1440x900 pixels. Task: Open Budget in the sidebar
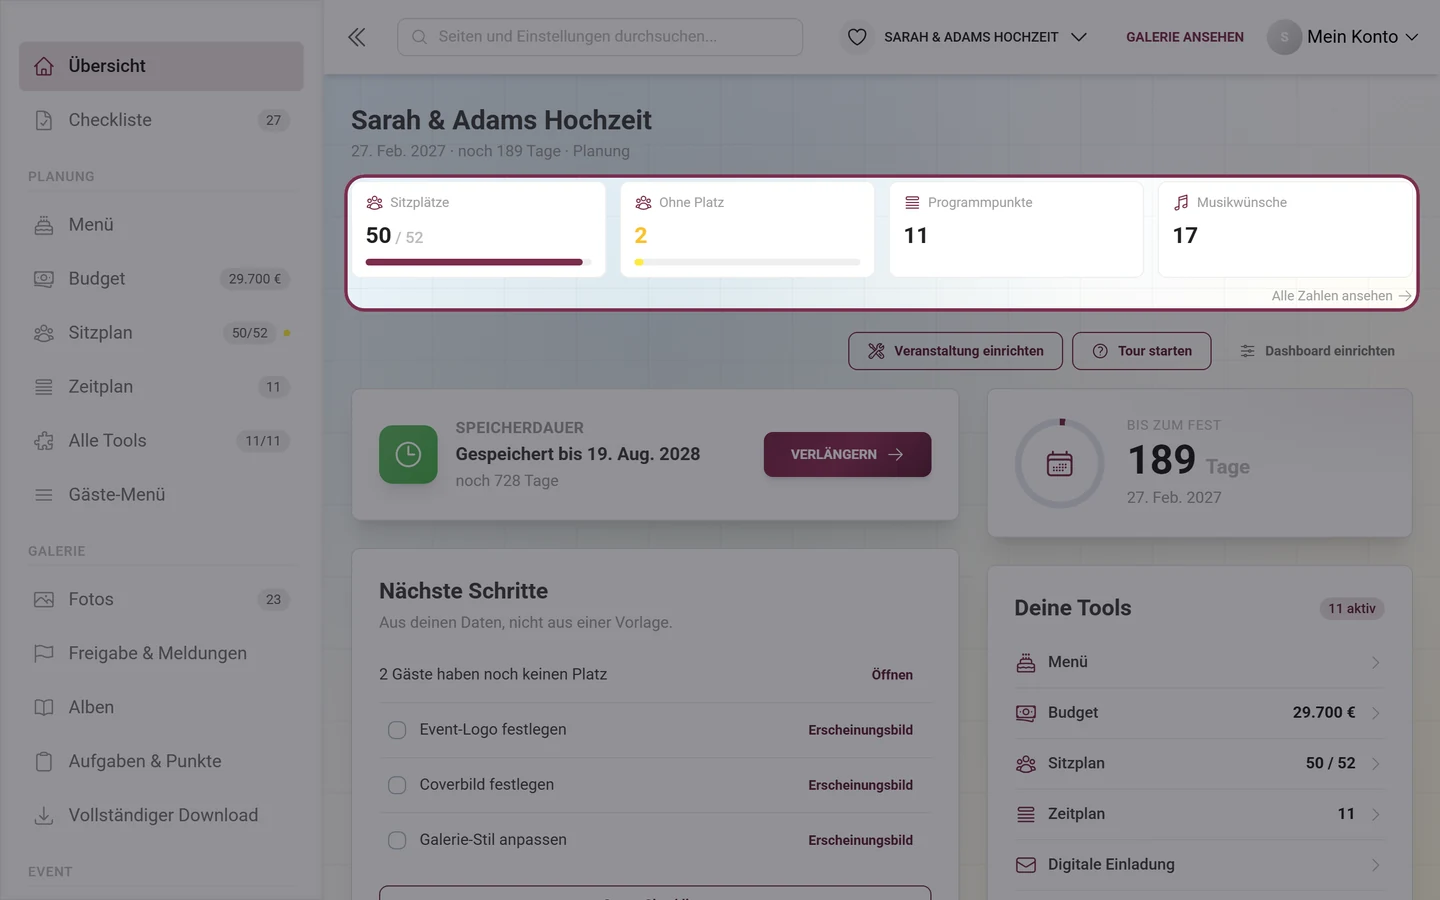click(x=161, y=279)
